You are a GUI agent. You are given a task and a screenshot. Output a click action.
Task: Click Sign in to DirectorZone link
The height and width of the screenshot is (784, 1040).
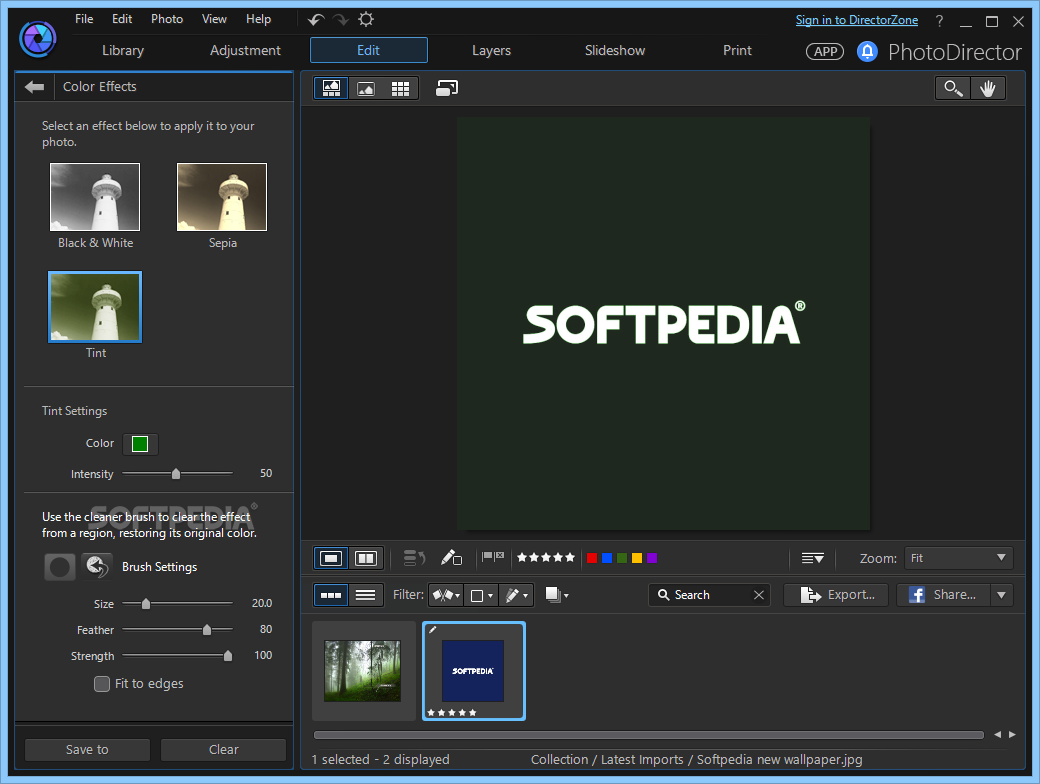click(x=857, y=20)
